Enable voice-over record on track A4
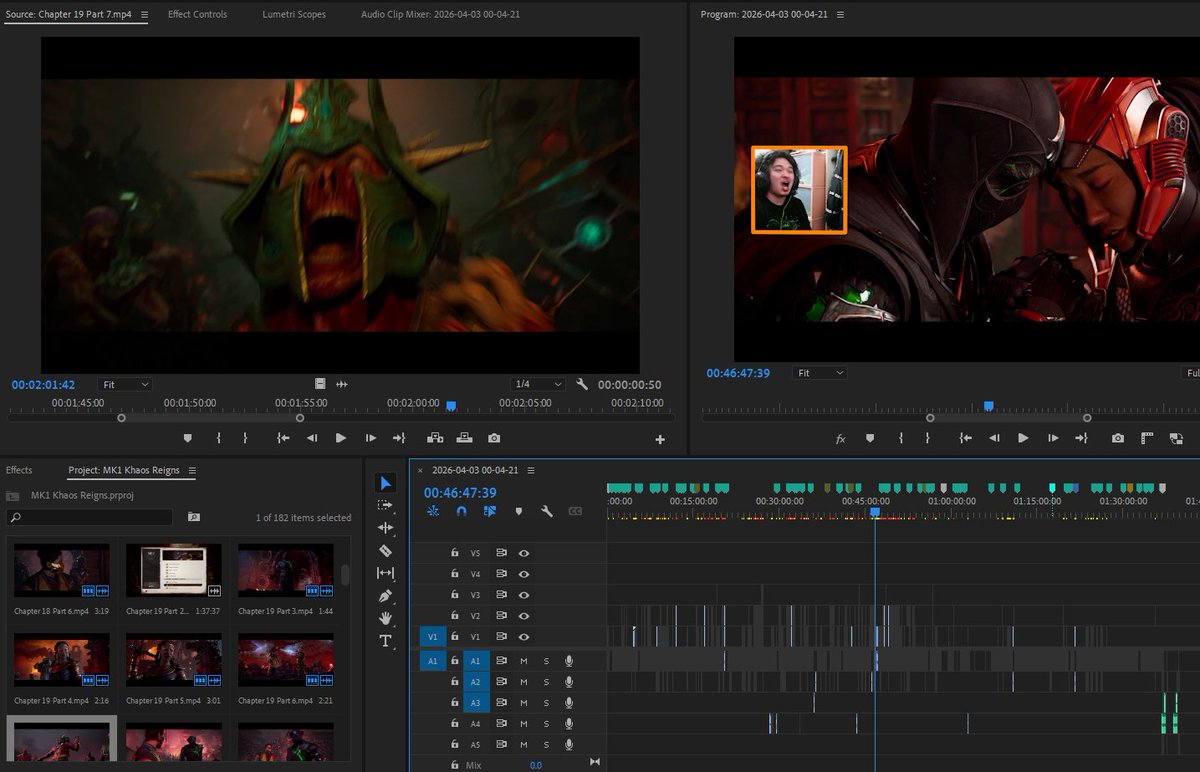 (x=569, y=724)
